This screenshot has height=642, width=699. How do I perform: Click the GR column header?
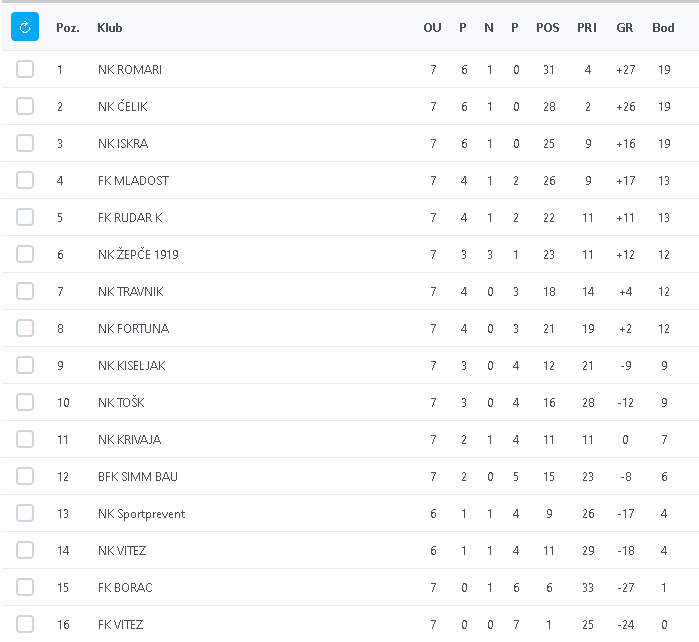click(625, 28)
